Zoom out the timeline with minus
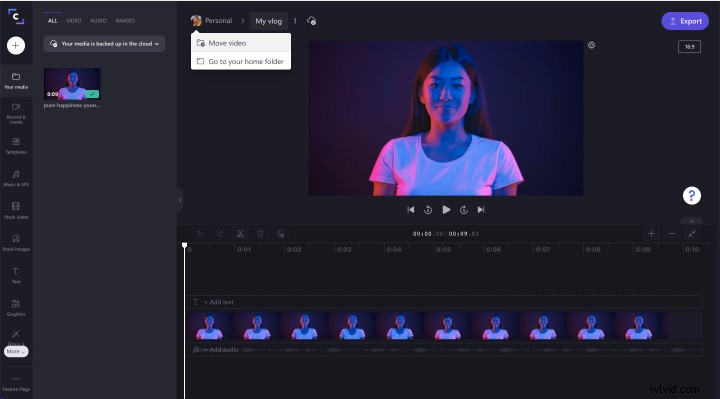720x399 pixels. [672, 234]
